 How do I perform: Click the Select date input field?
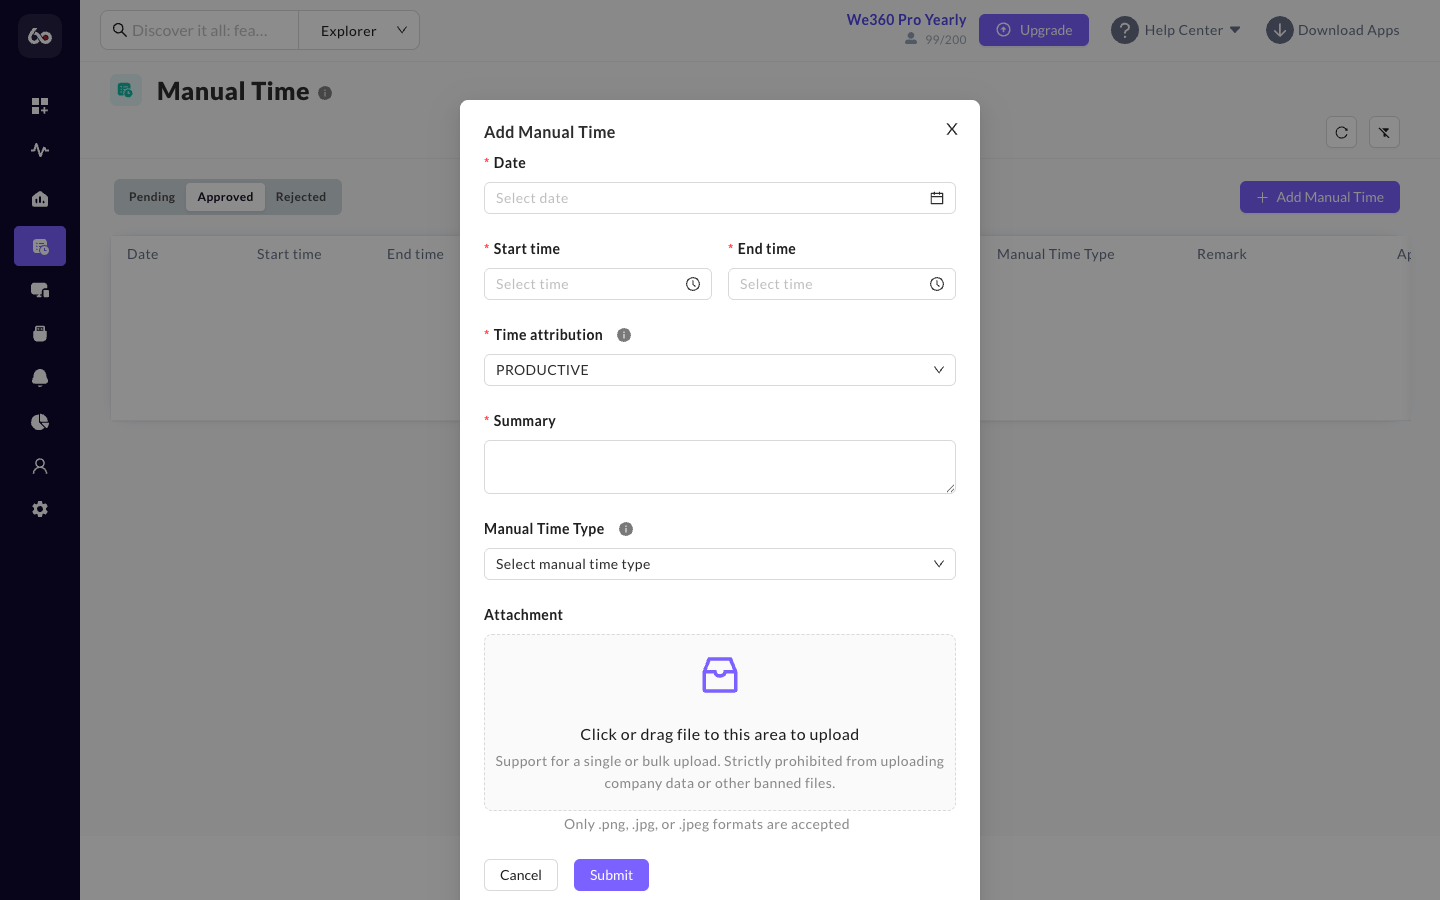tap(720, 198)
